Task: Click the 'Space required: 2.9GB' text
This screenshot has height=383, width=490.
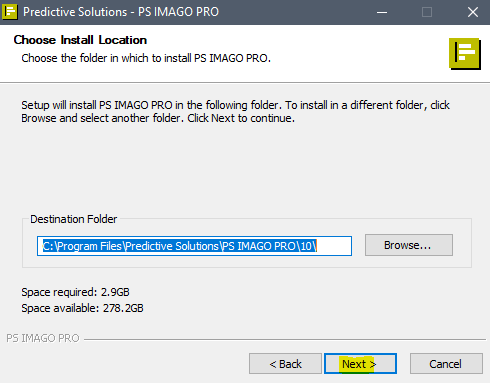Action: 75,292
